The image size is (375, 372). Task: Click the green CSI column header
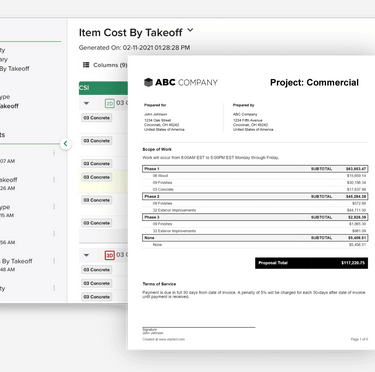[103, 88]
